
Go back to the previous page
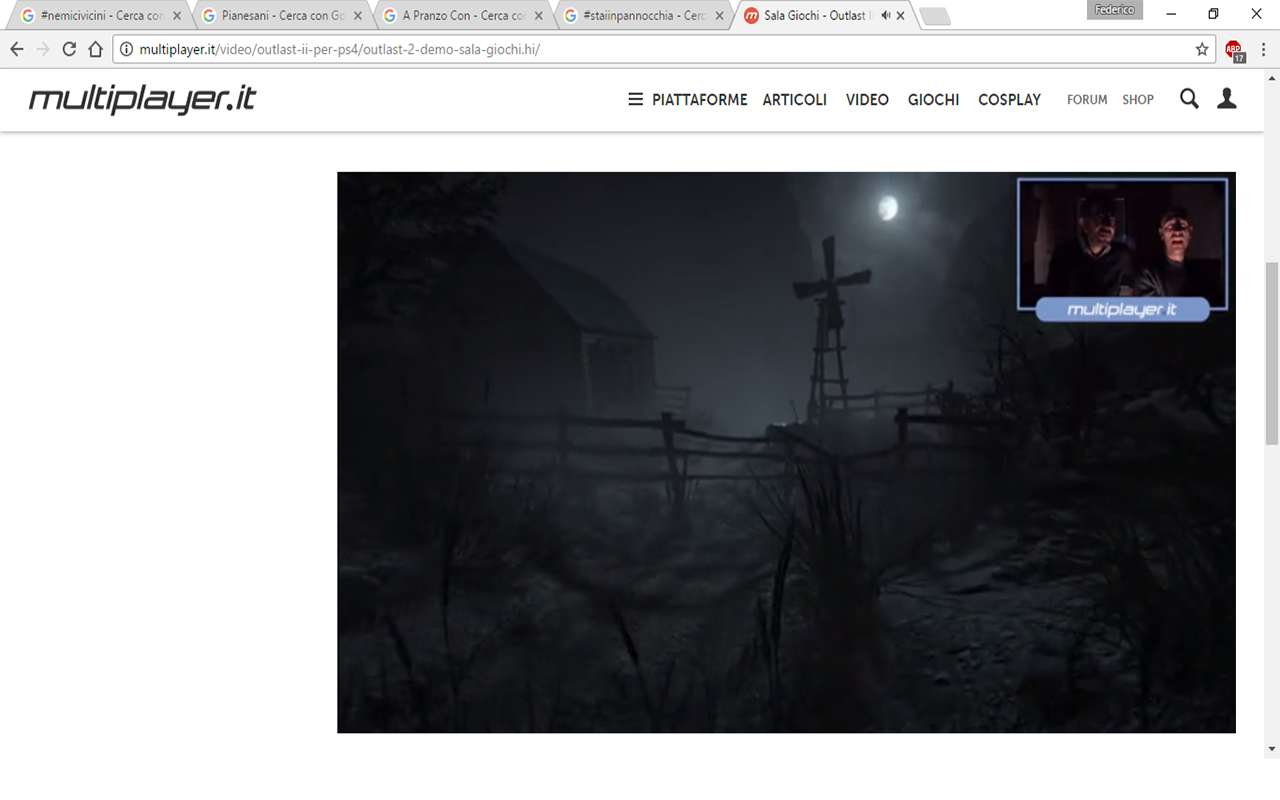tap(16, 49)
